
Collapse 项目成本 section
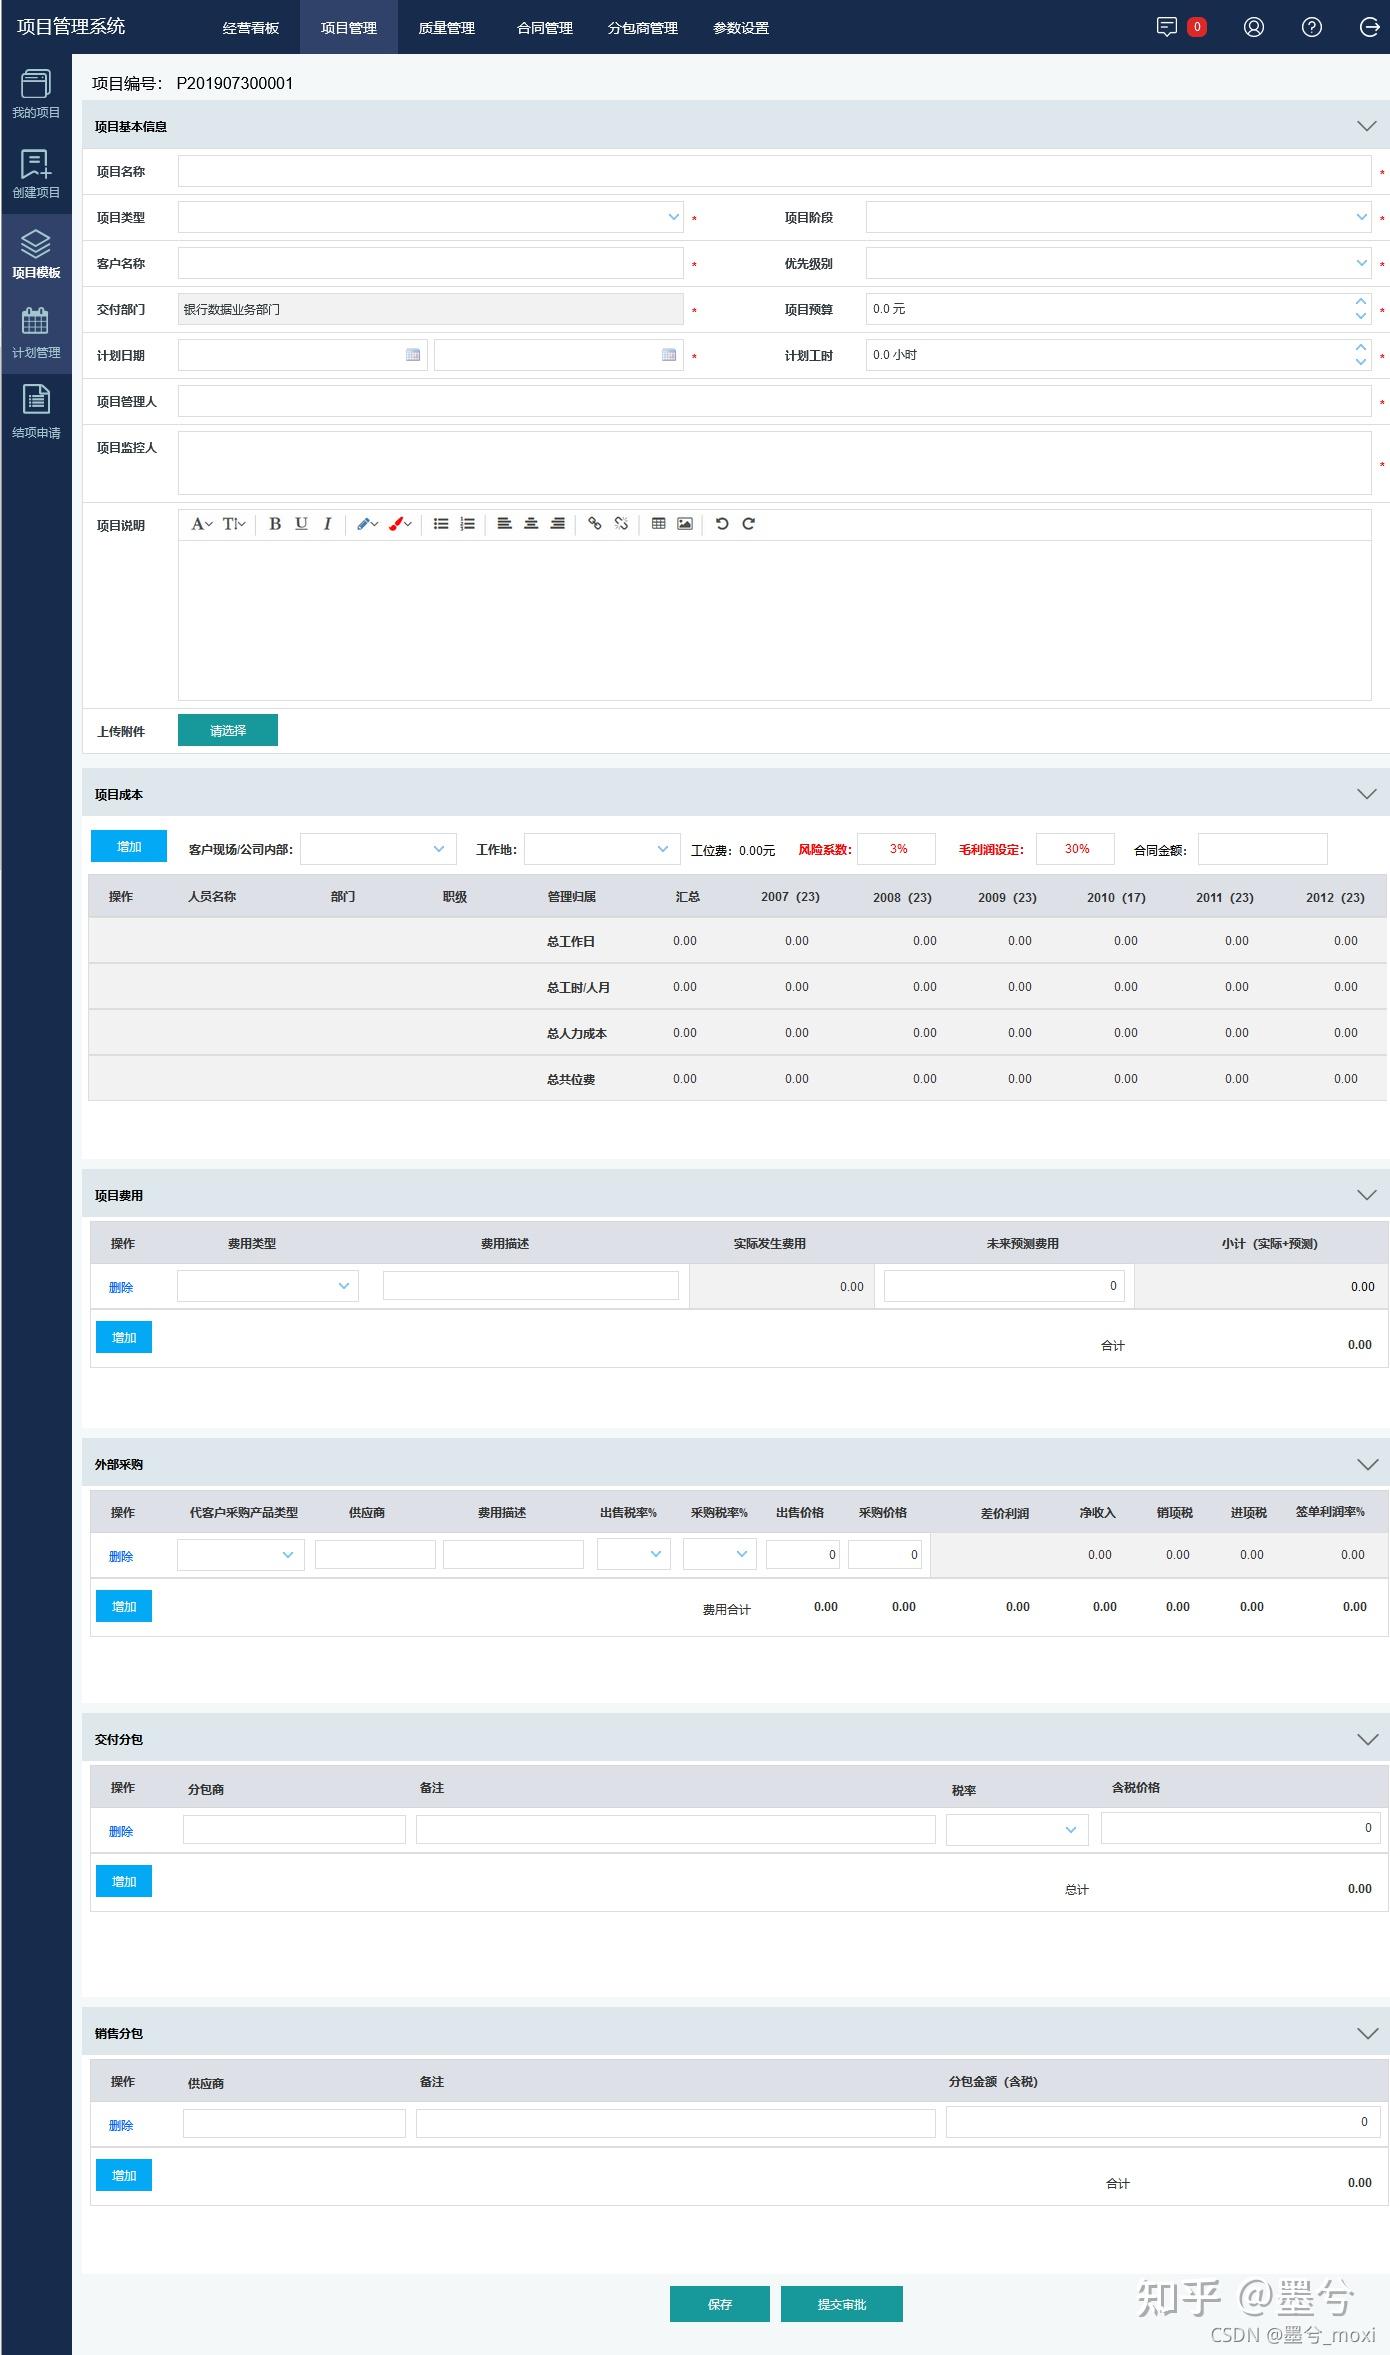tap(1366, 794)
